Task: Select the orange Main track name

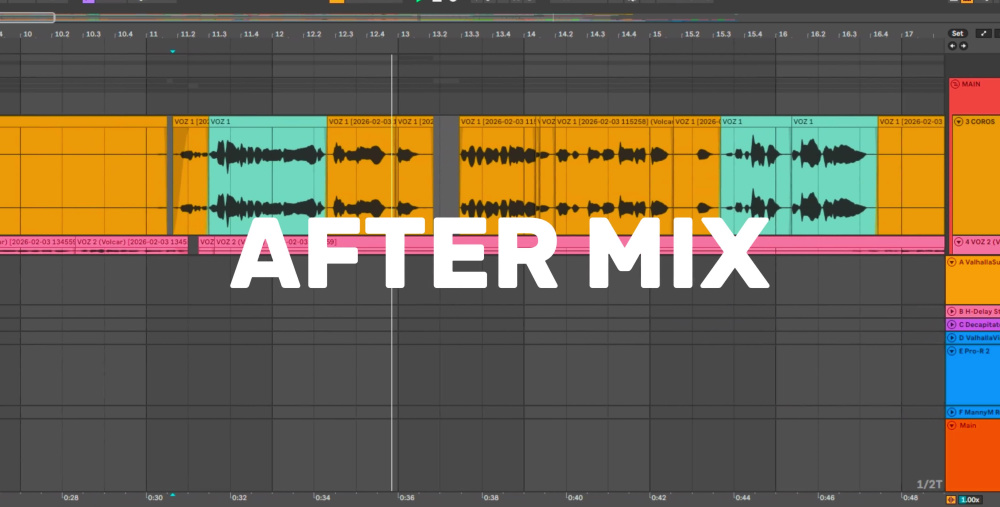Action: click(967, 425)
